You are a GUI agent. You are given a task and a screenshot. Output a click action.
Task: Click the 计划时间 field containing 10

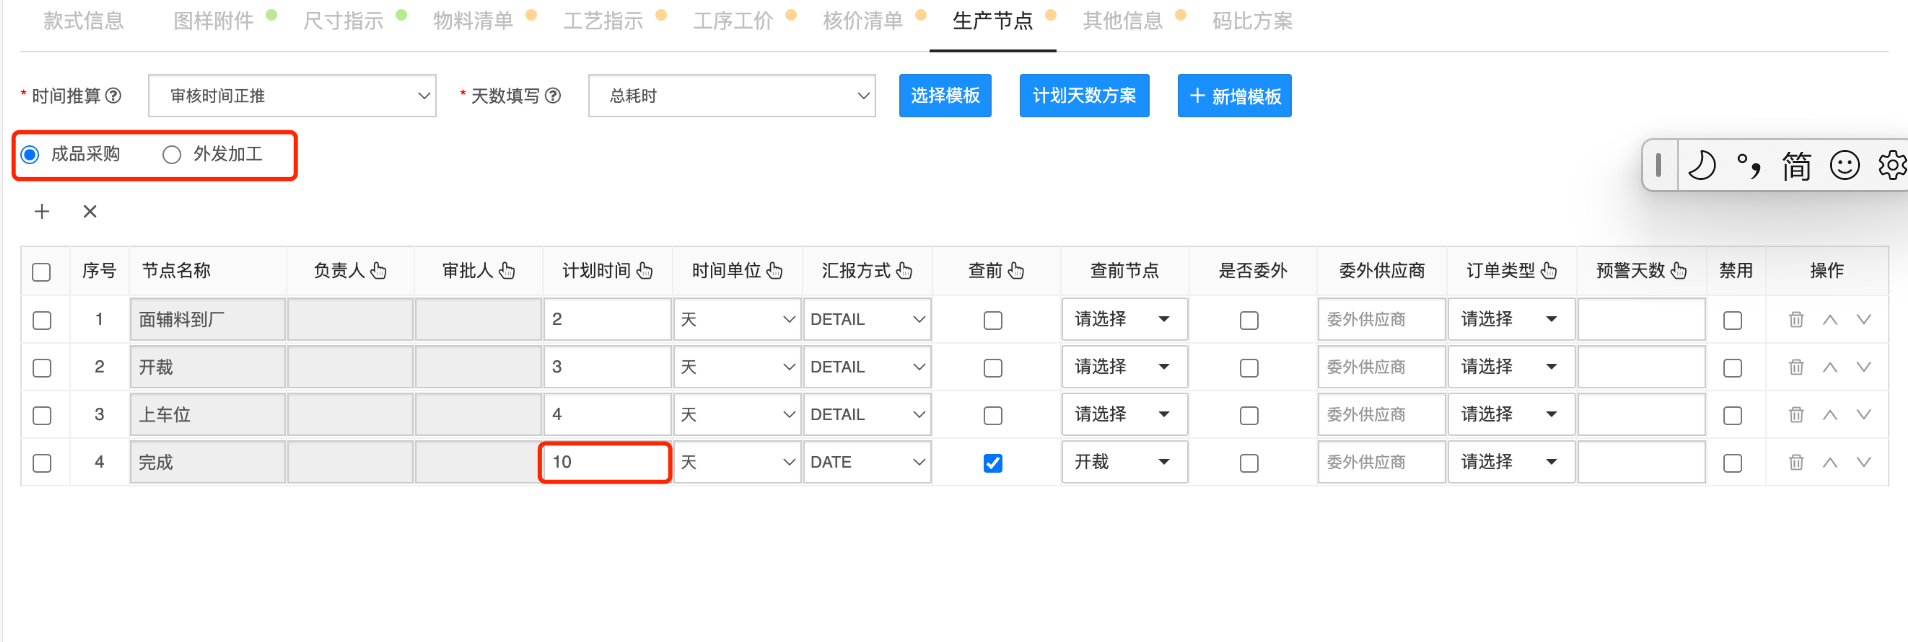[x=605, y=462]
